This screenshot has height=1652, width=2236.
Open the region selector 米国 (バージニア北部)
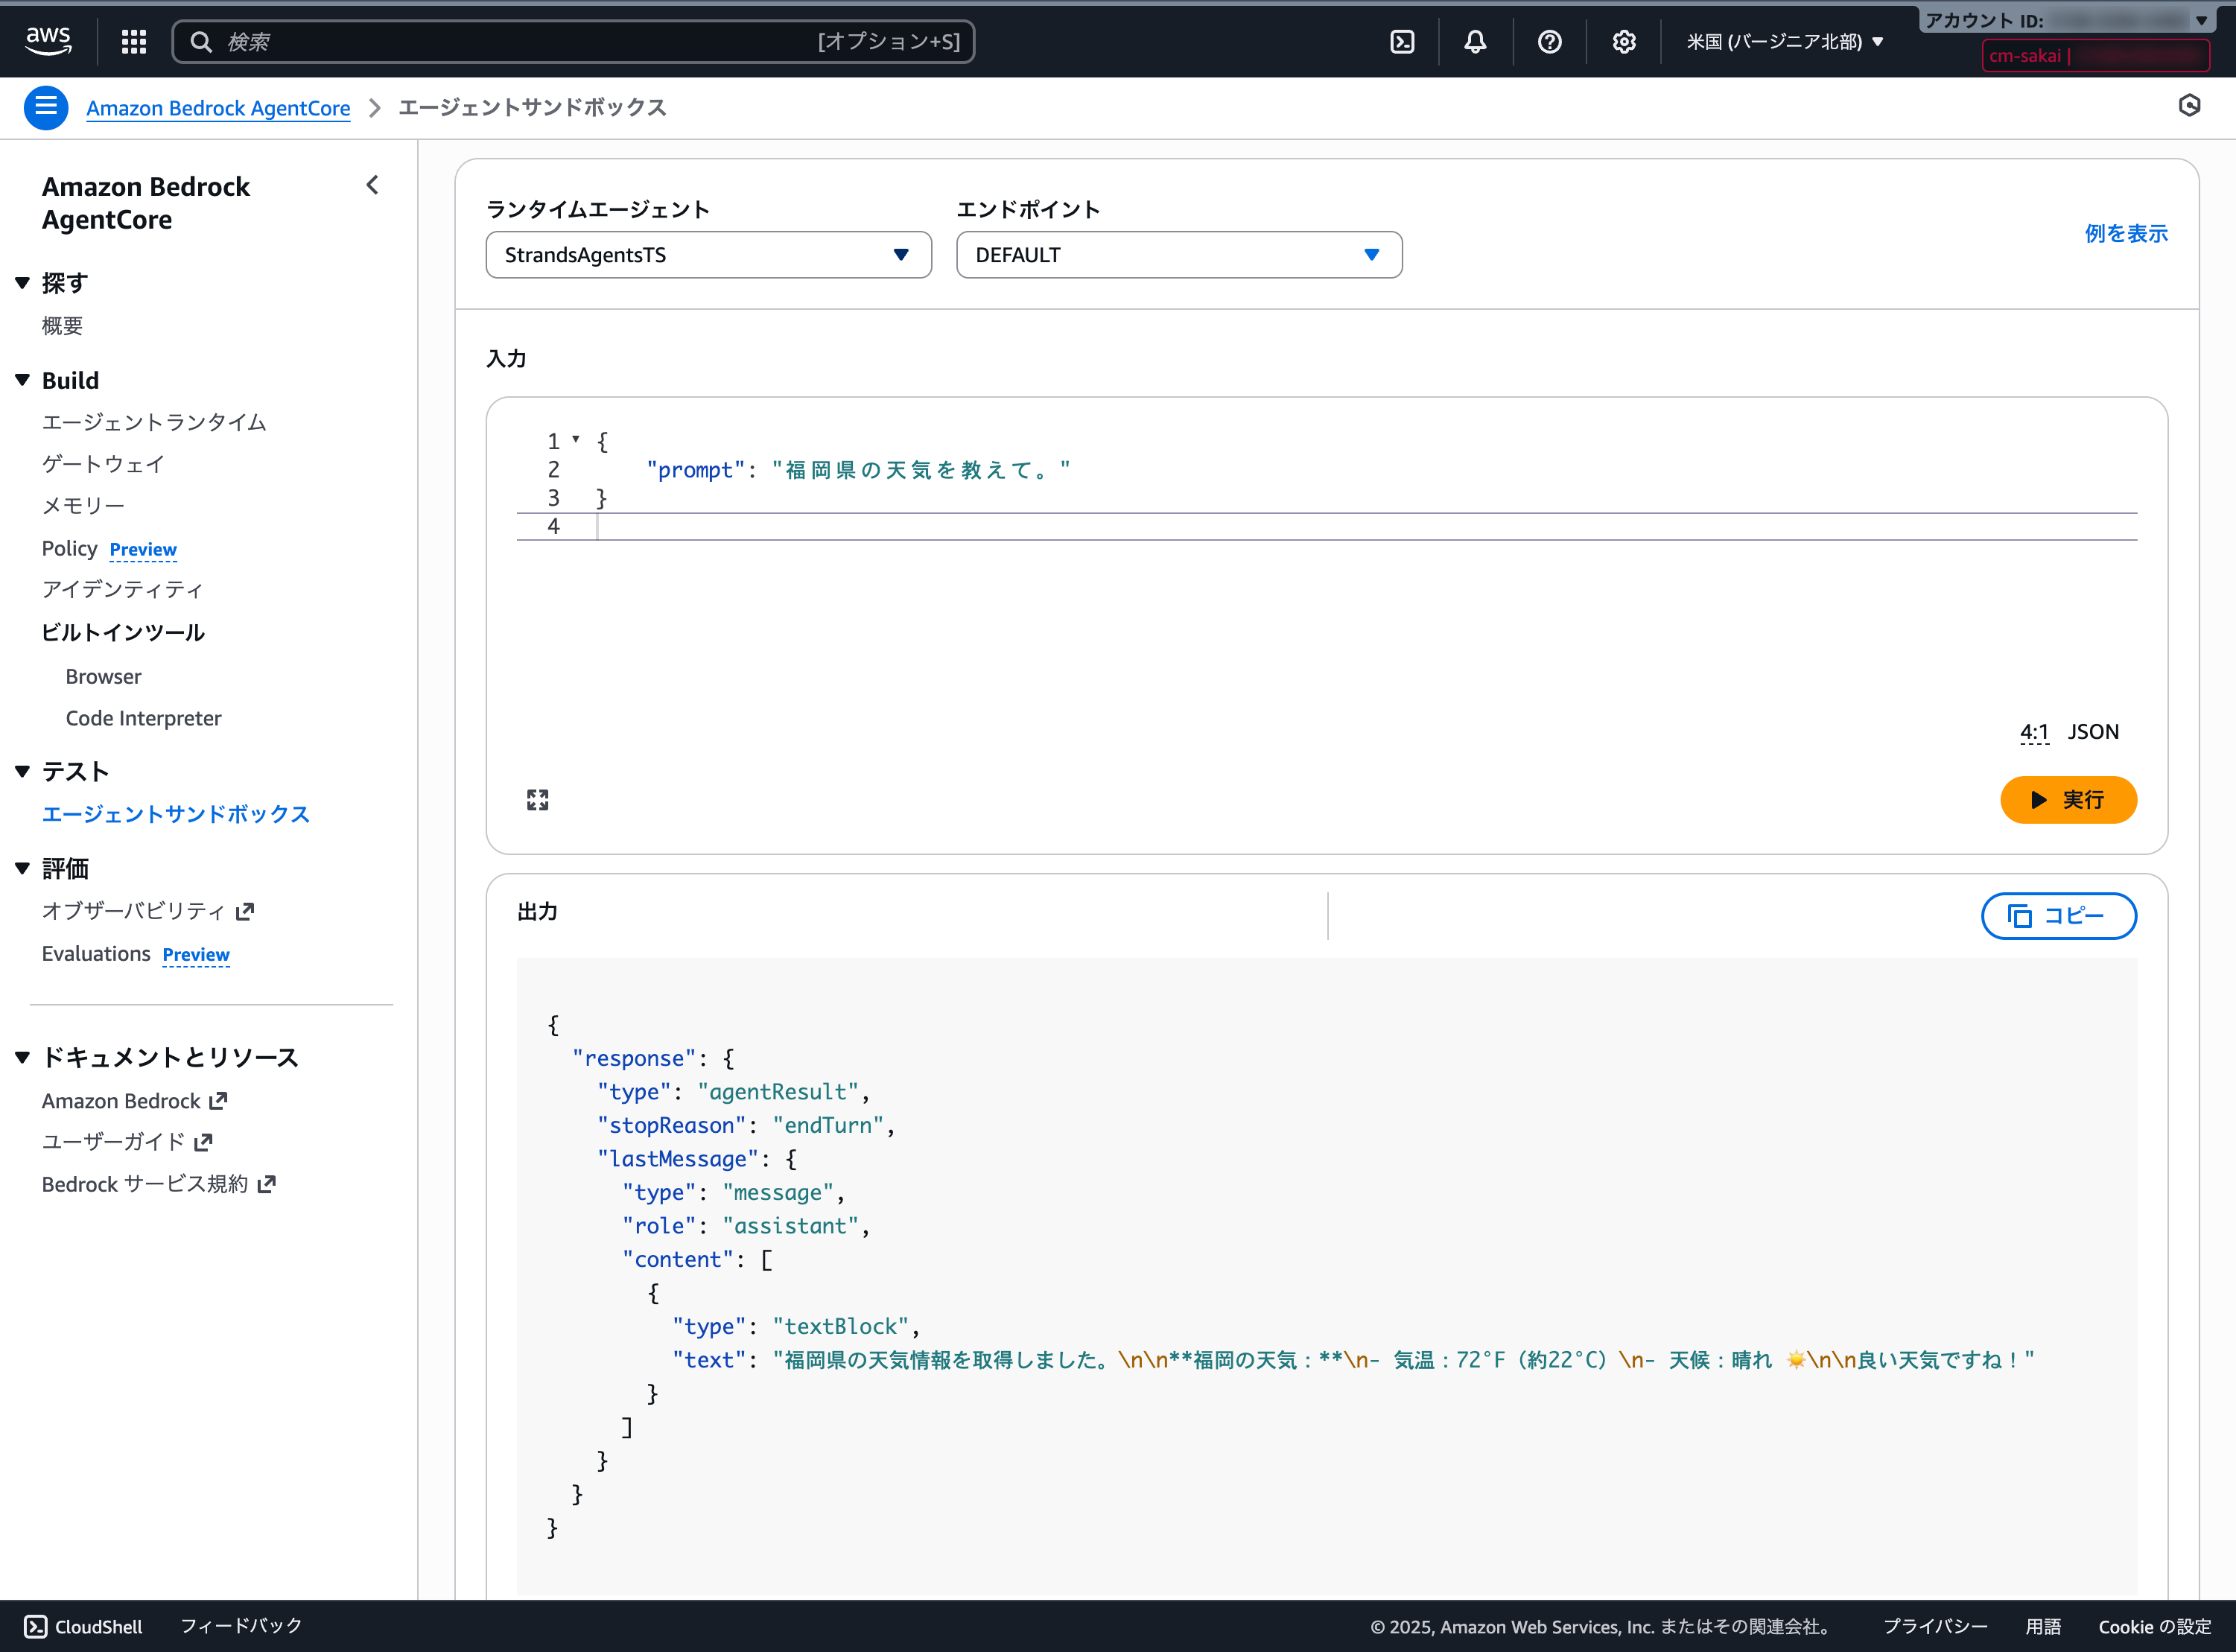pos(1784,41)
